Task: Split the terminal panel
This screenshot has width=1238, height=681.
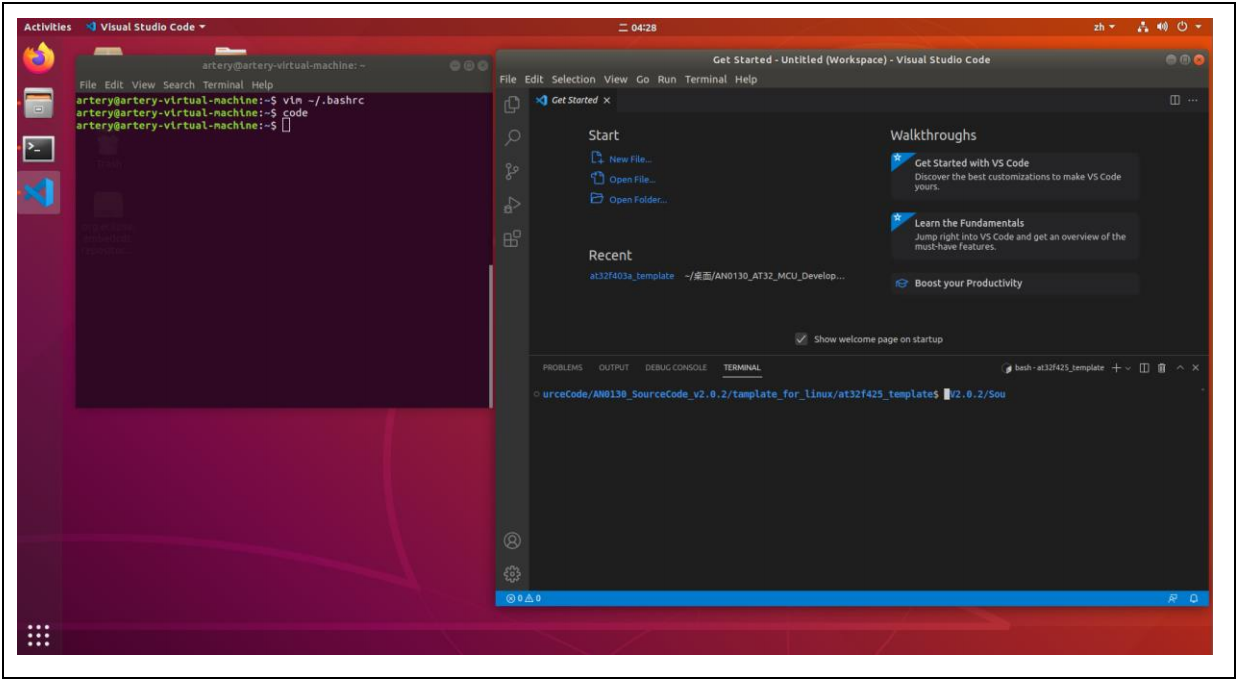Action: (1145, 368)
